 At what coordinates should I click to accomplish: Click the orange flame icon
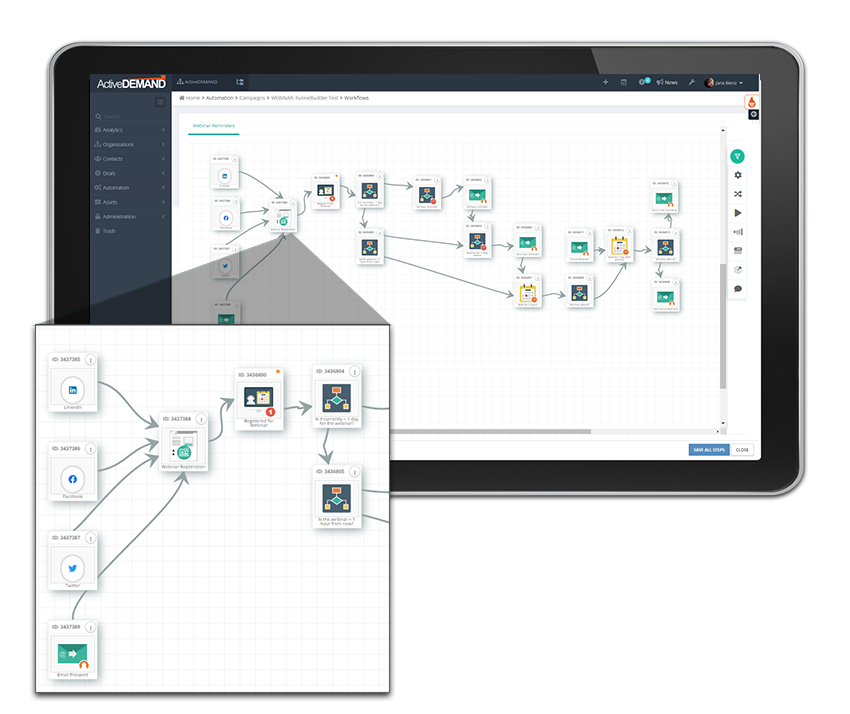tap(751, 102)
